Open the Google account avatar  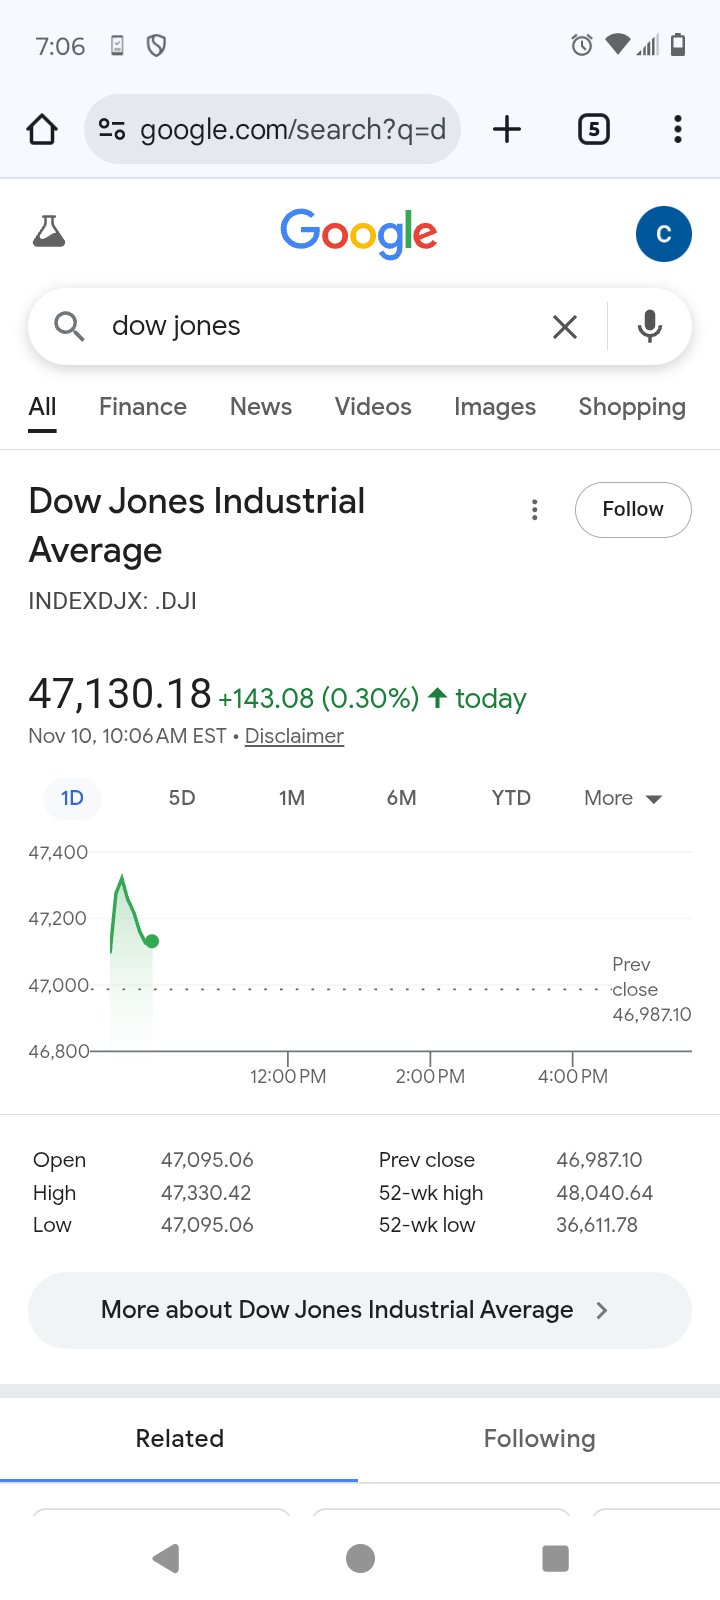click(x=663, y=234)
